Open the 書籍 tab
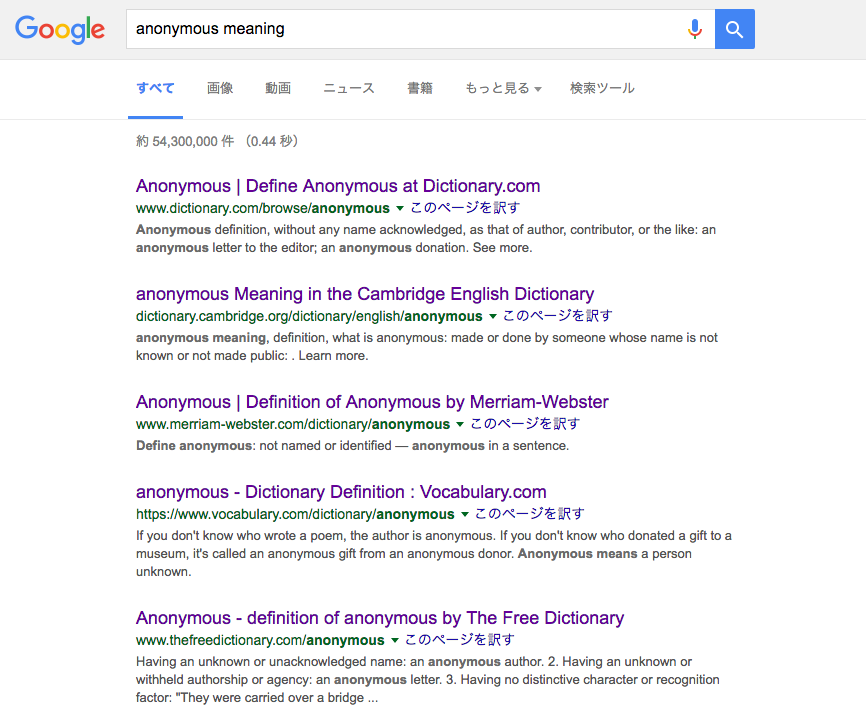This screenshot has width=866, height=721. (420, 88)
